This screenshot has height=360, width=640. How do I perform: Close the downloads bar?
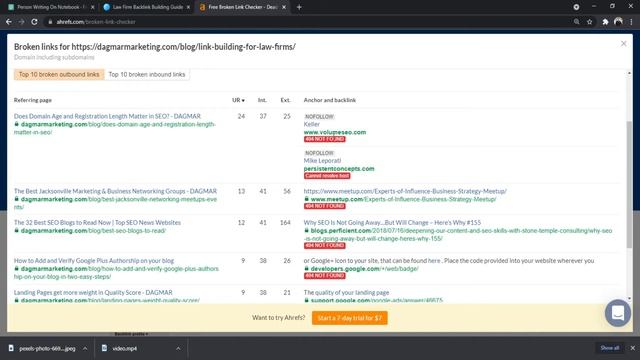point(632,348)
